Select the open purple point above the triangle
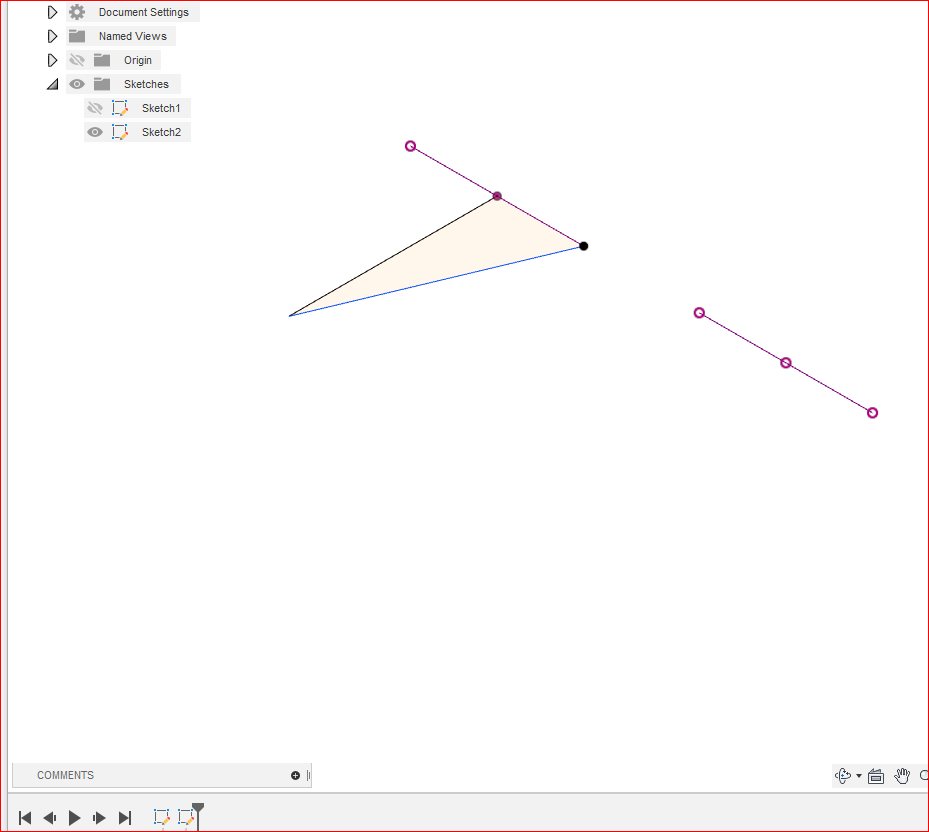929x832 pixels. pyautogui.click(x=411, y=146)
